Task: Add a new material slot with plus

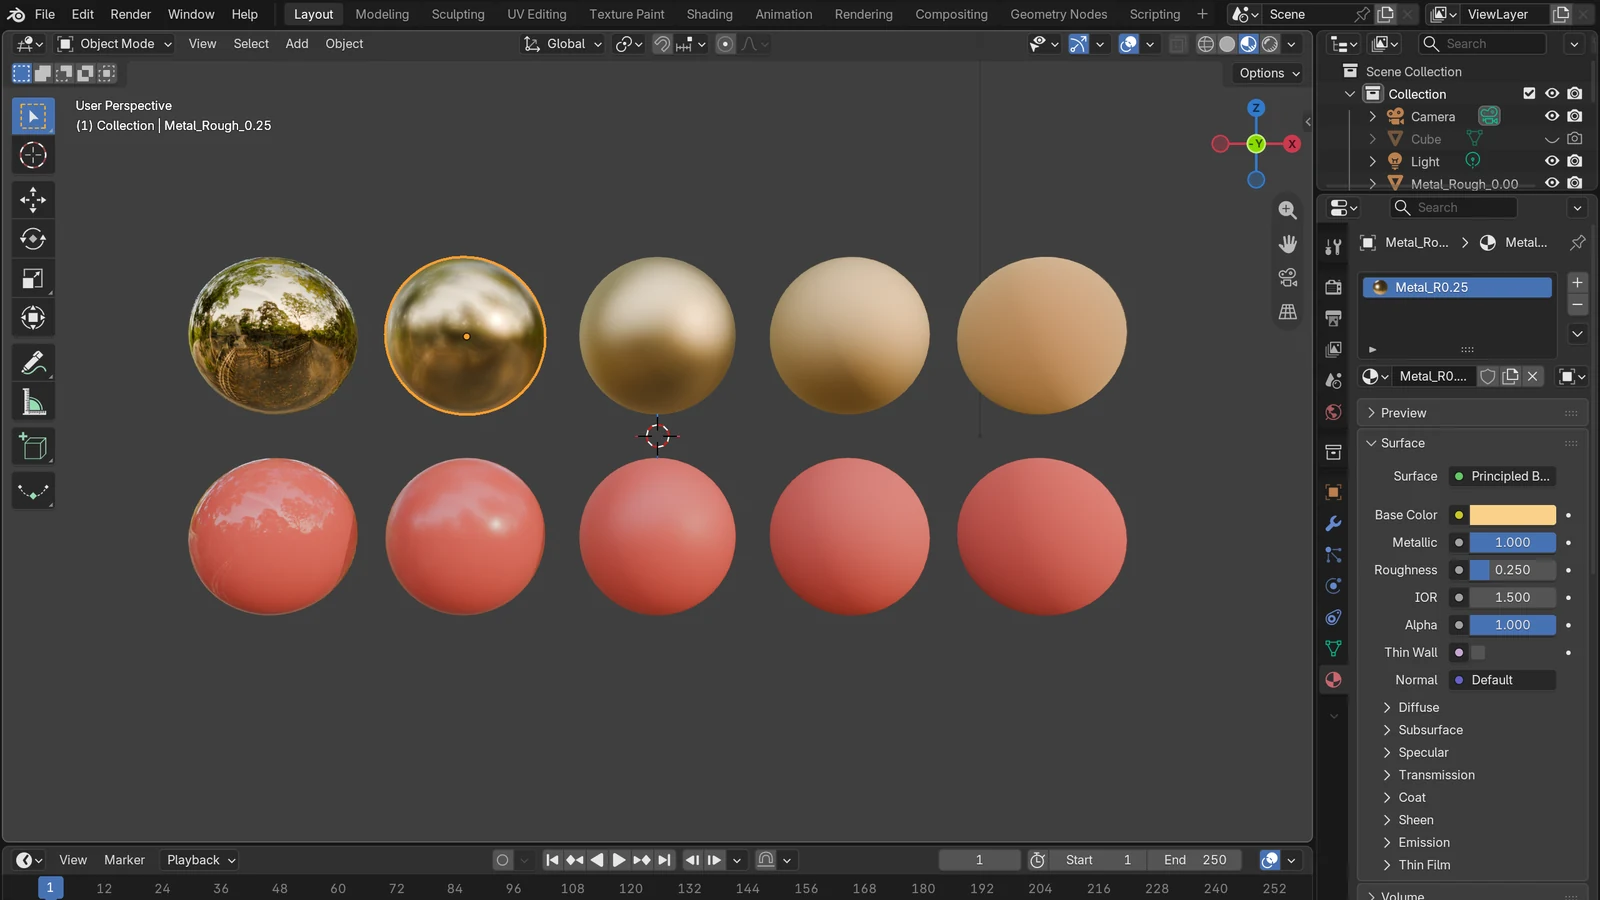Action: pyautogui.click(x=1577, y=283)
